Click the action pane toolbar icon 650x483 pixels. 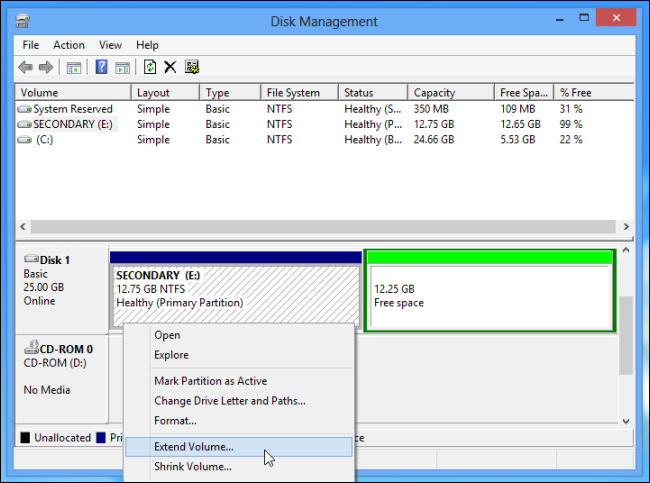pyautogui.click(x=122, y=67)
